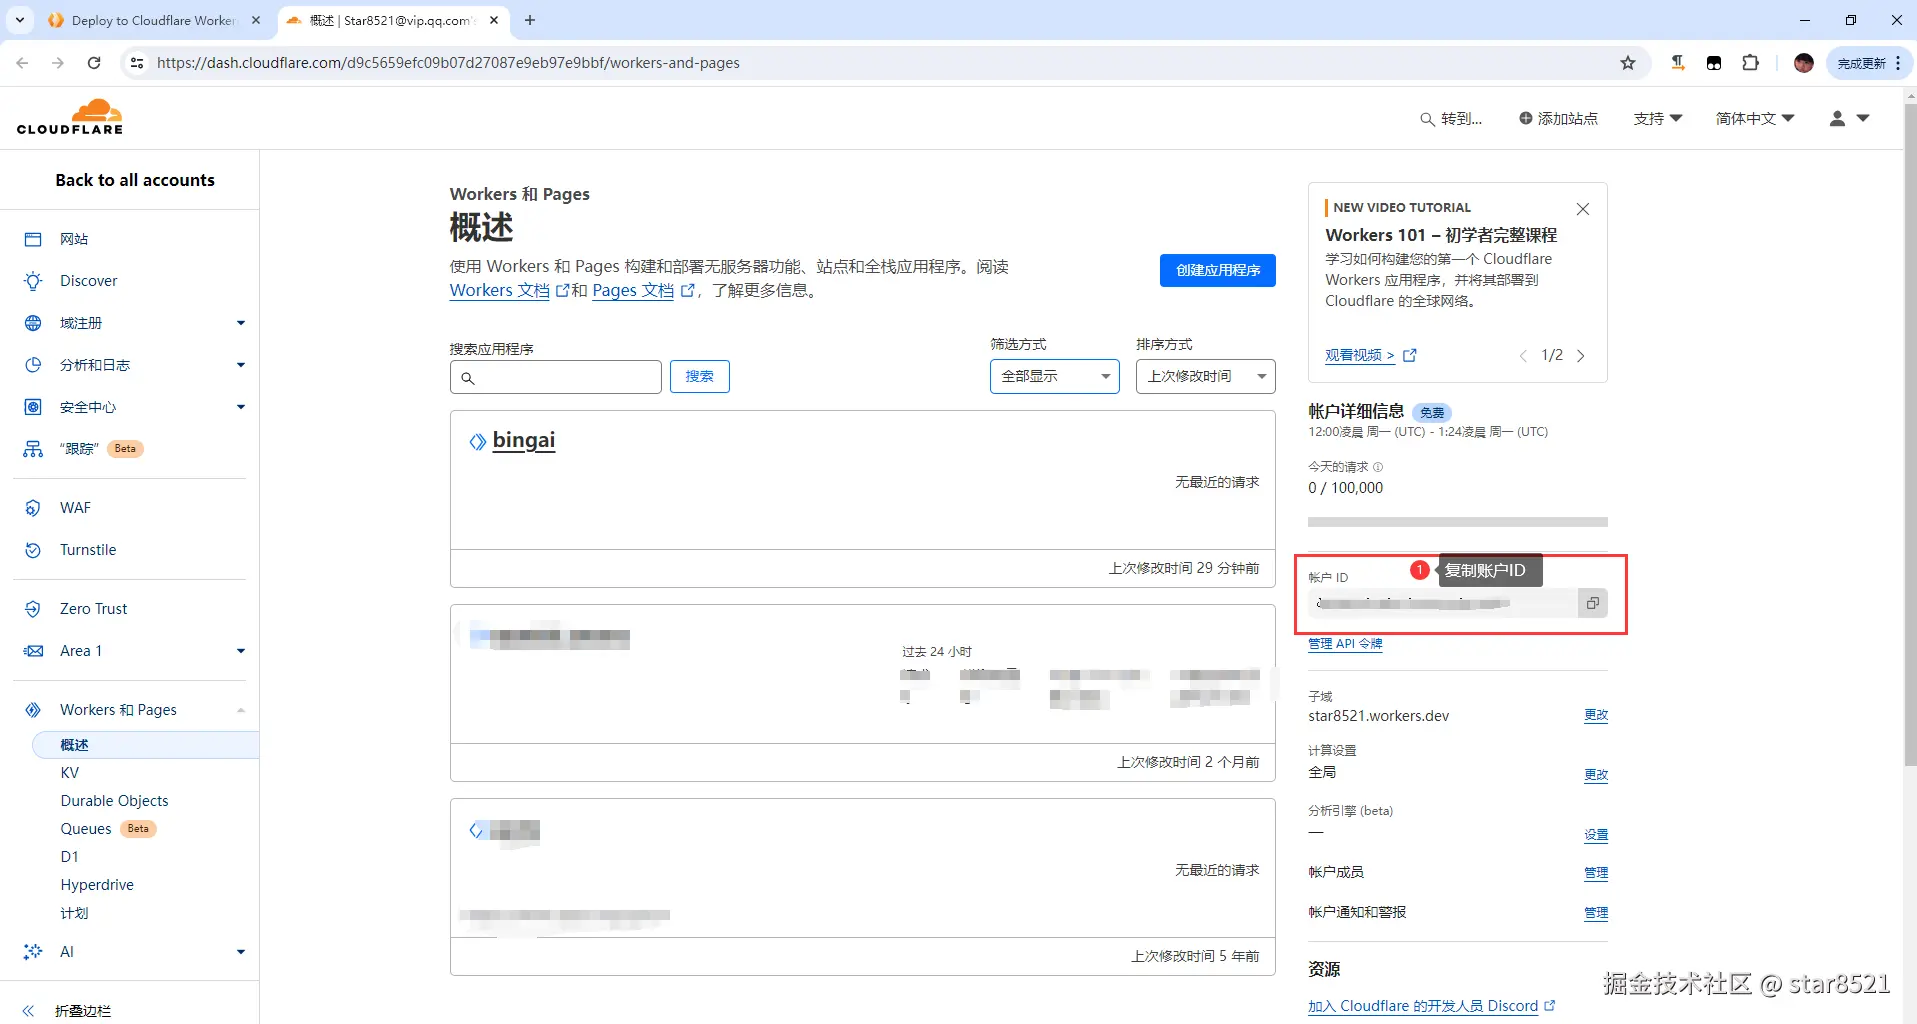Click Back to all accounts
Viewport: 1917px width, 1024px height.
[135, 180]
